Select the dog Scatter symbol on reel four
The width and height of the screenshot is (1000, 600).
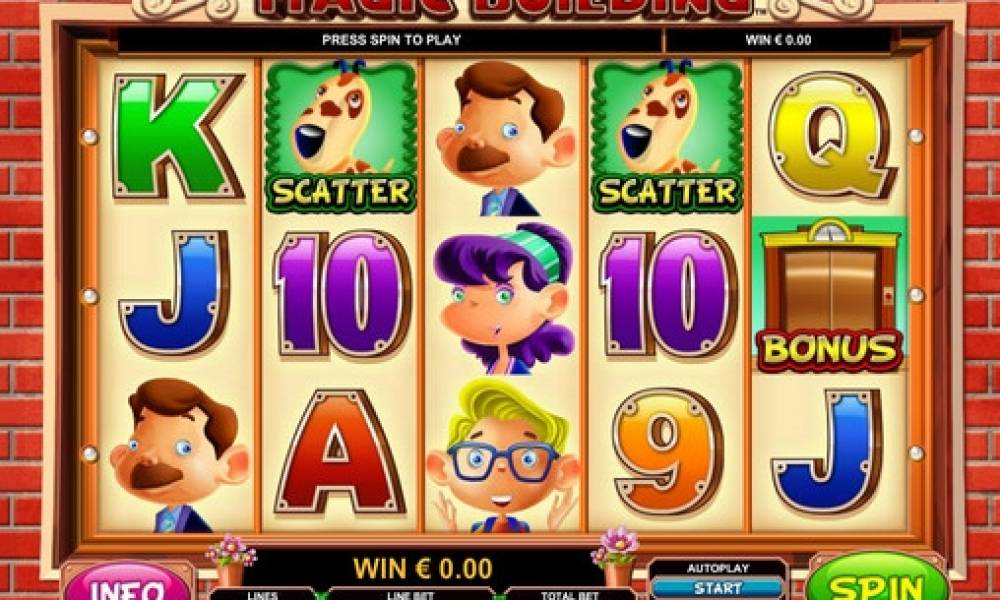pos(668,136)
